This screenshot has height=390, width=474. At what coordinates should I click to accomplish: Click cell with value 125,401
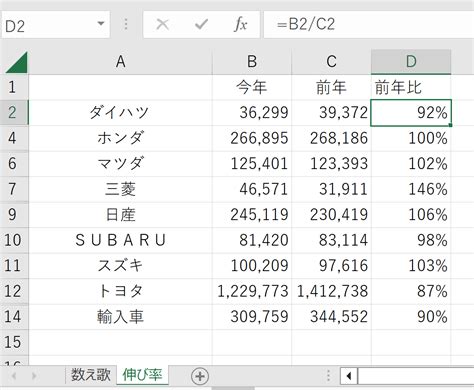252,164
